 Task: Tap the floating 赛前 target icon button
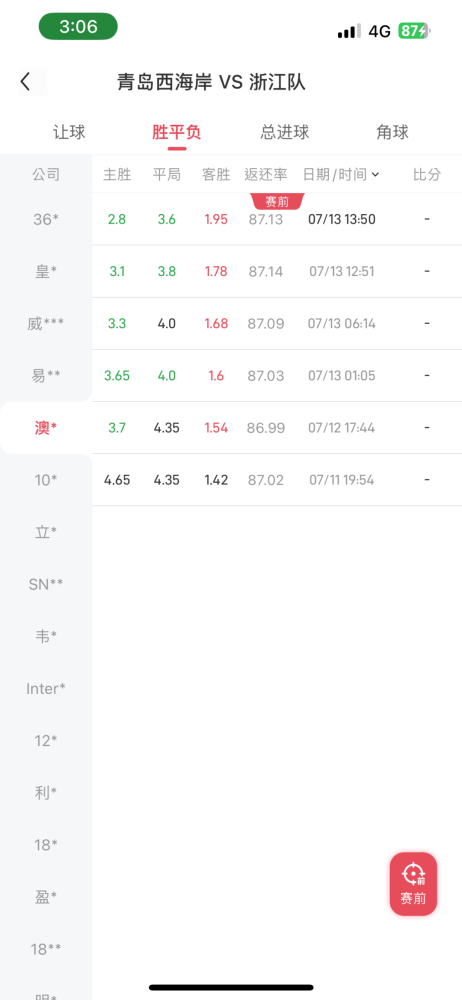click(414, 883)
